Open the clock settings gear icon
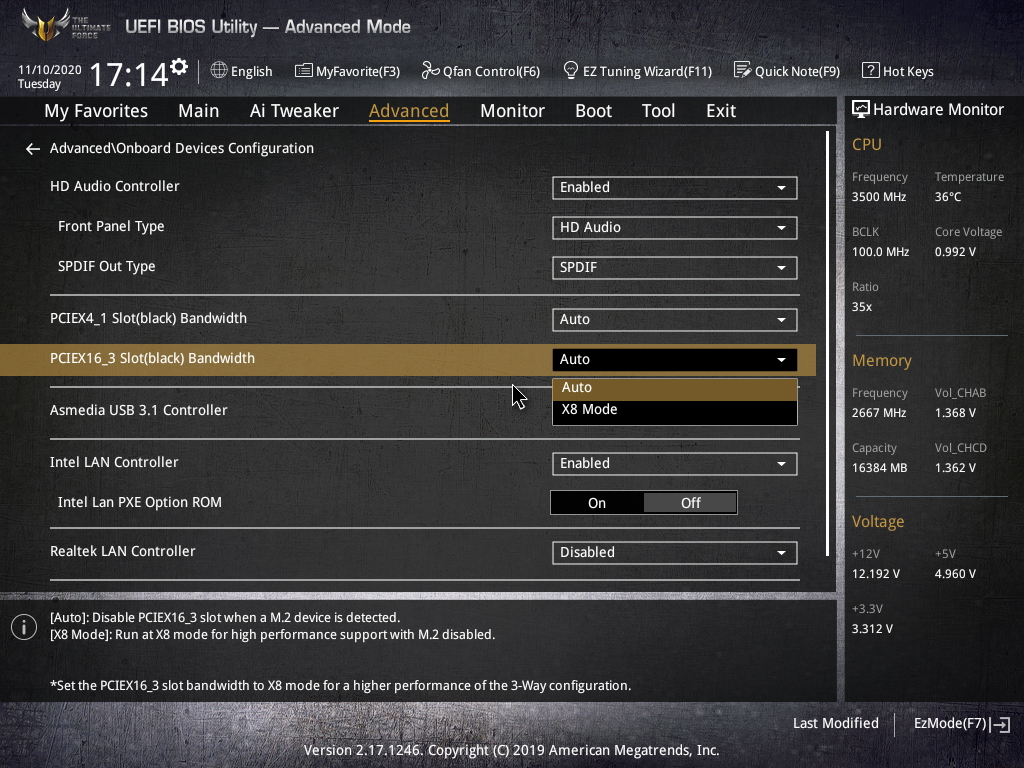Viewport: 1024px width, 768px height. pos(179,67)
